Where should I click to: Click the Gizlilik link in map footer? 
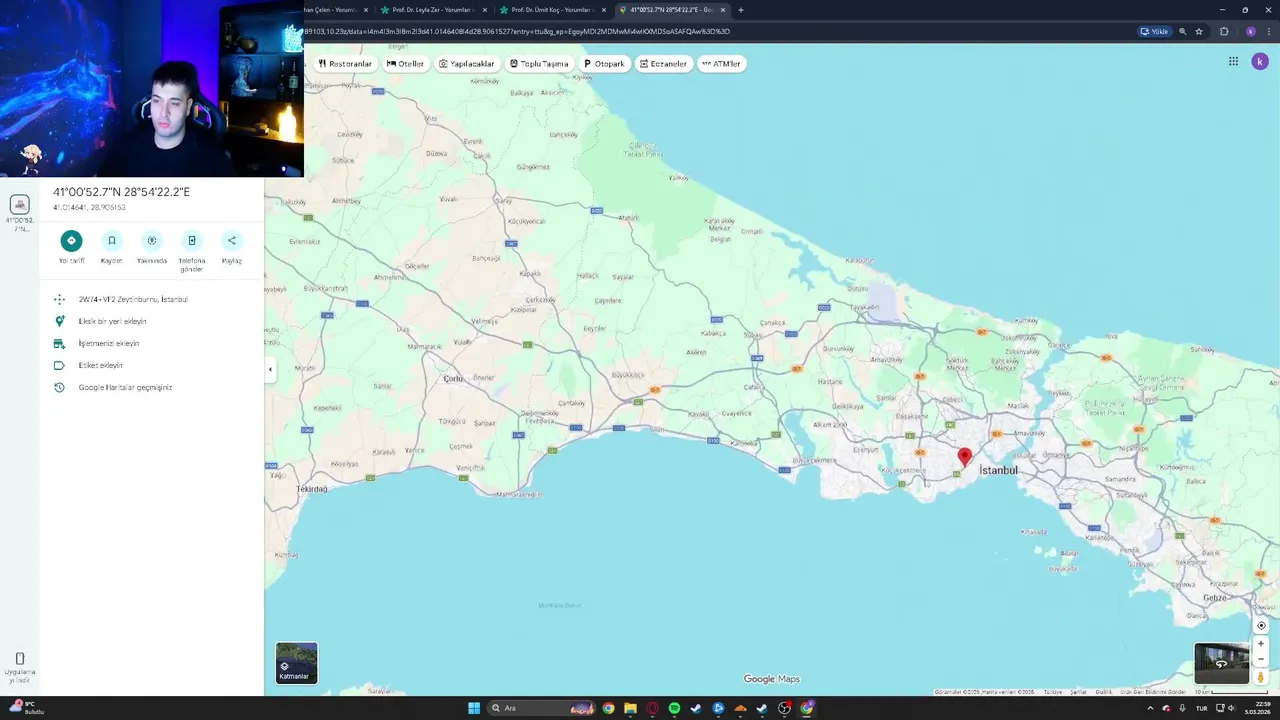click(1103, 692)
